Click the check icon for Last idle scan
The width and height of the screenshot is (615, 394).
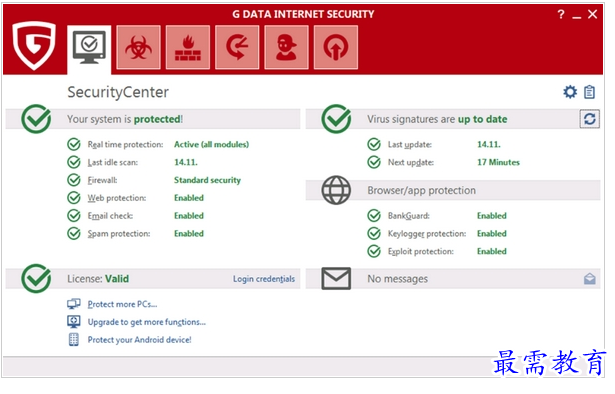coord(74,162)
